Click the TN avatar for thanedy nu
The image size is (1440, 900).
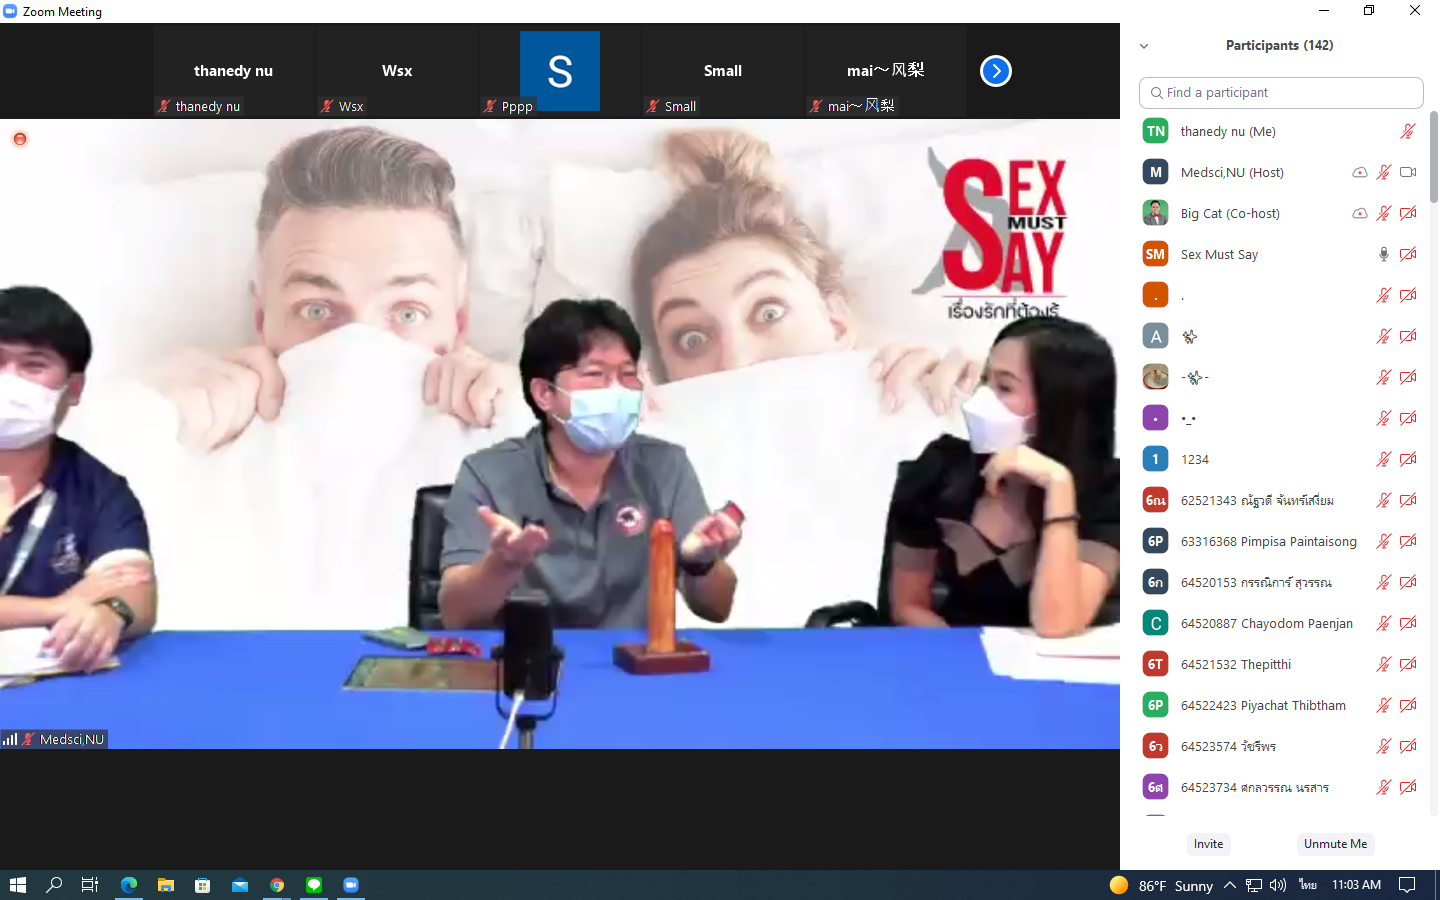[x=1155, y=131]
